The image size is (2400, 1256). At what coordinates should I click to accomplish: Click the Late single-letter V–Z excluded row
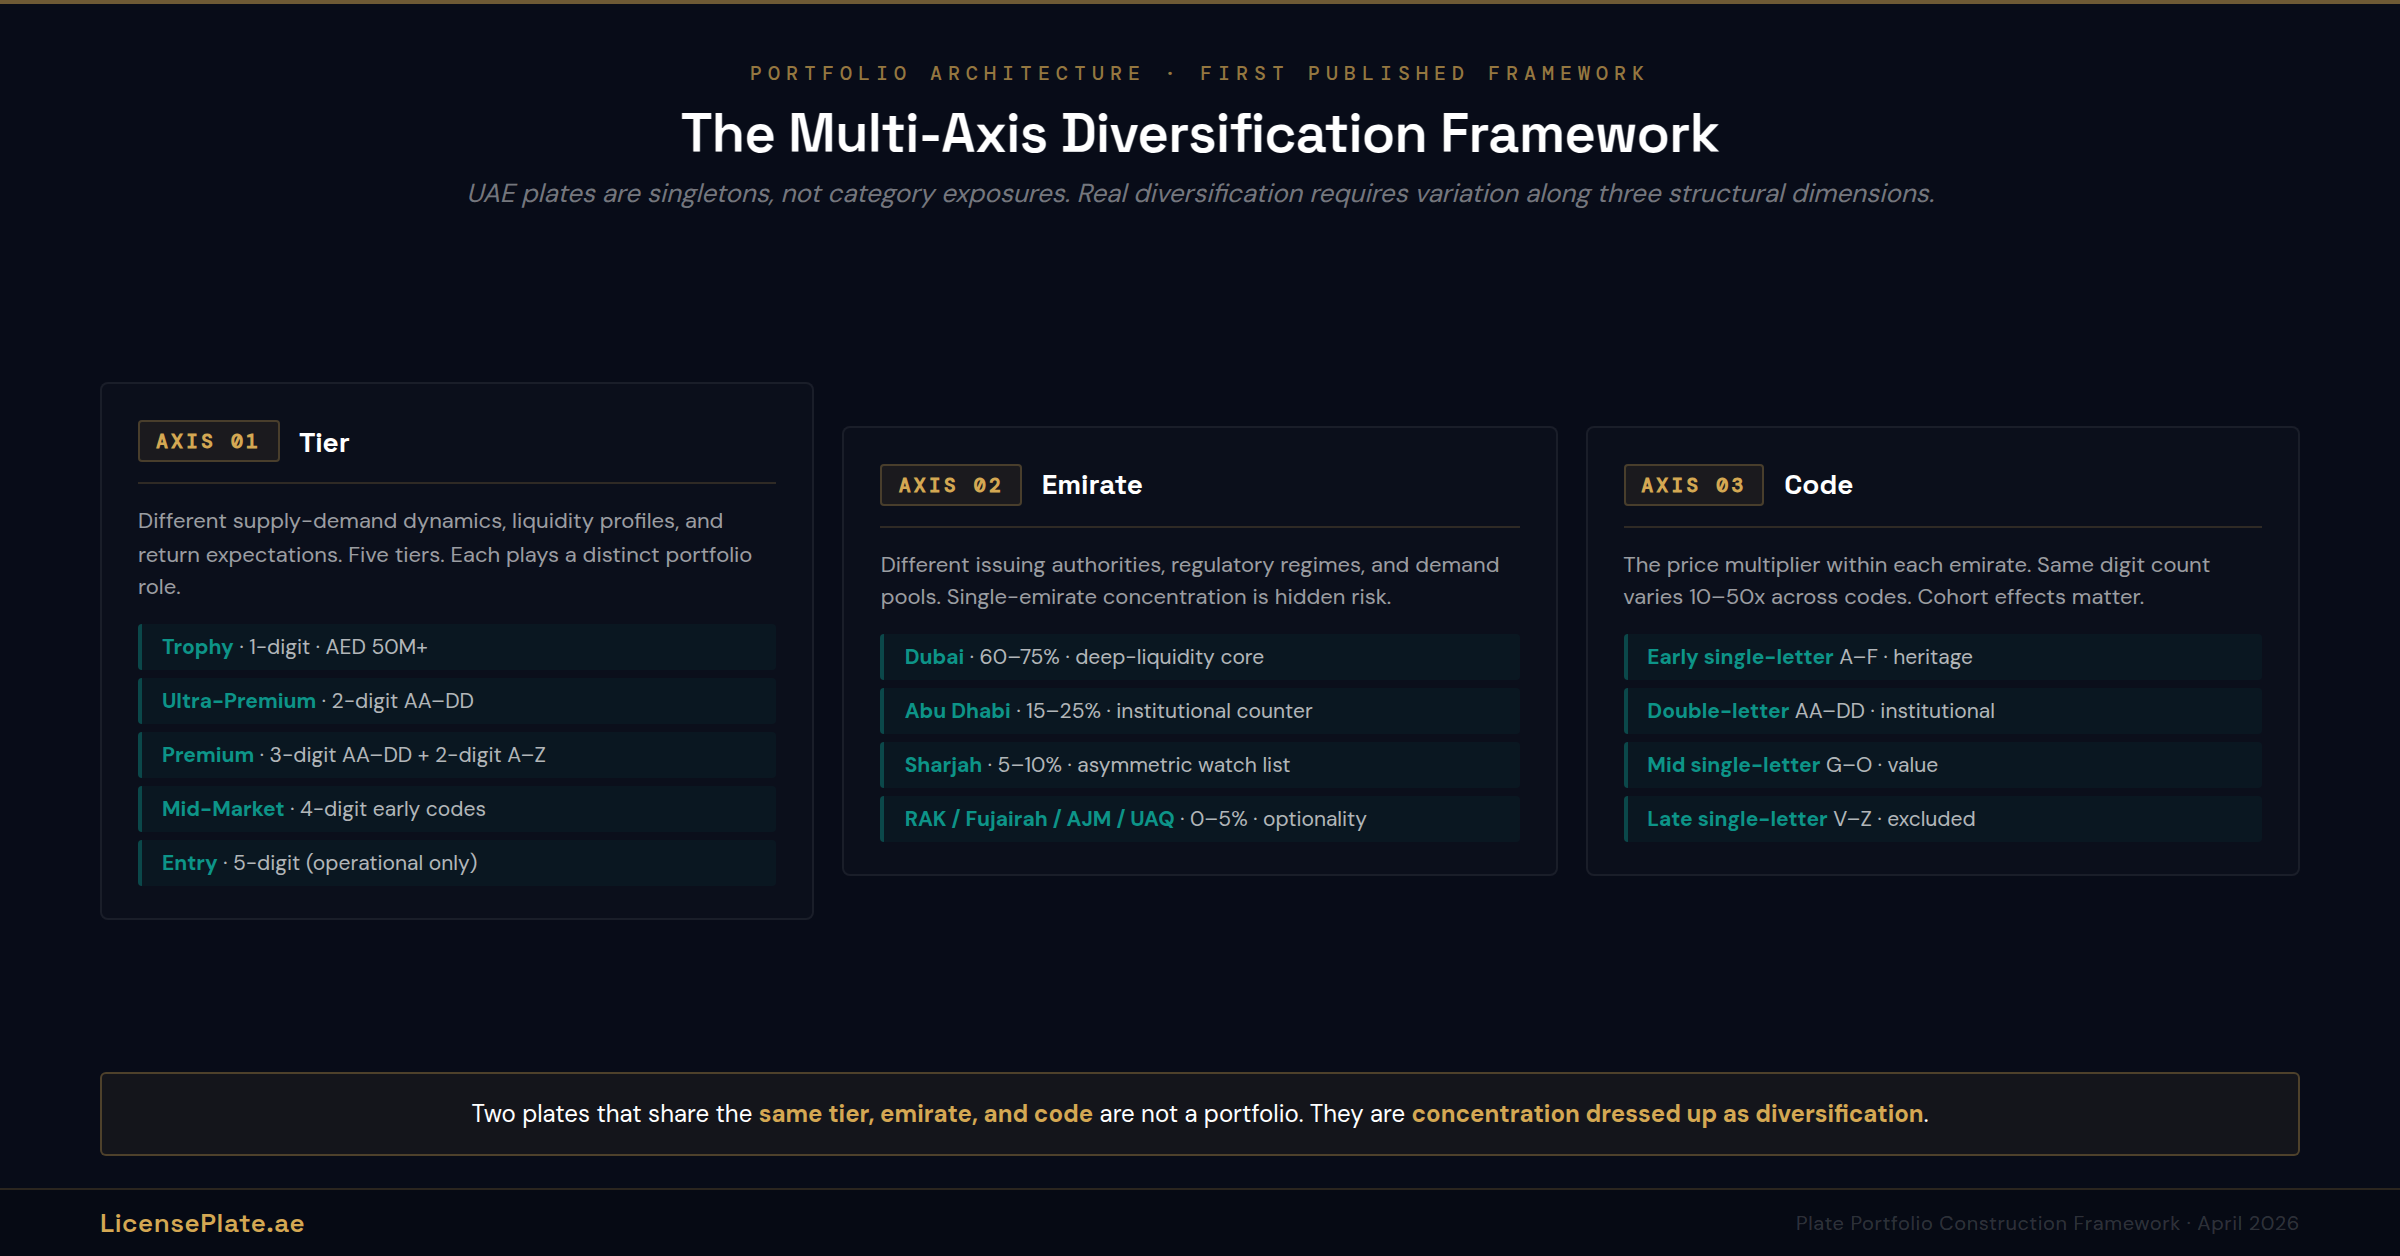pos(1942,819)
